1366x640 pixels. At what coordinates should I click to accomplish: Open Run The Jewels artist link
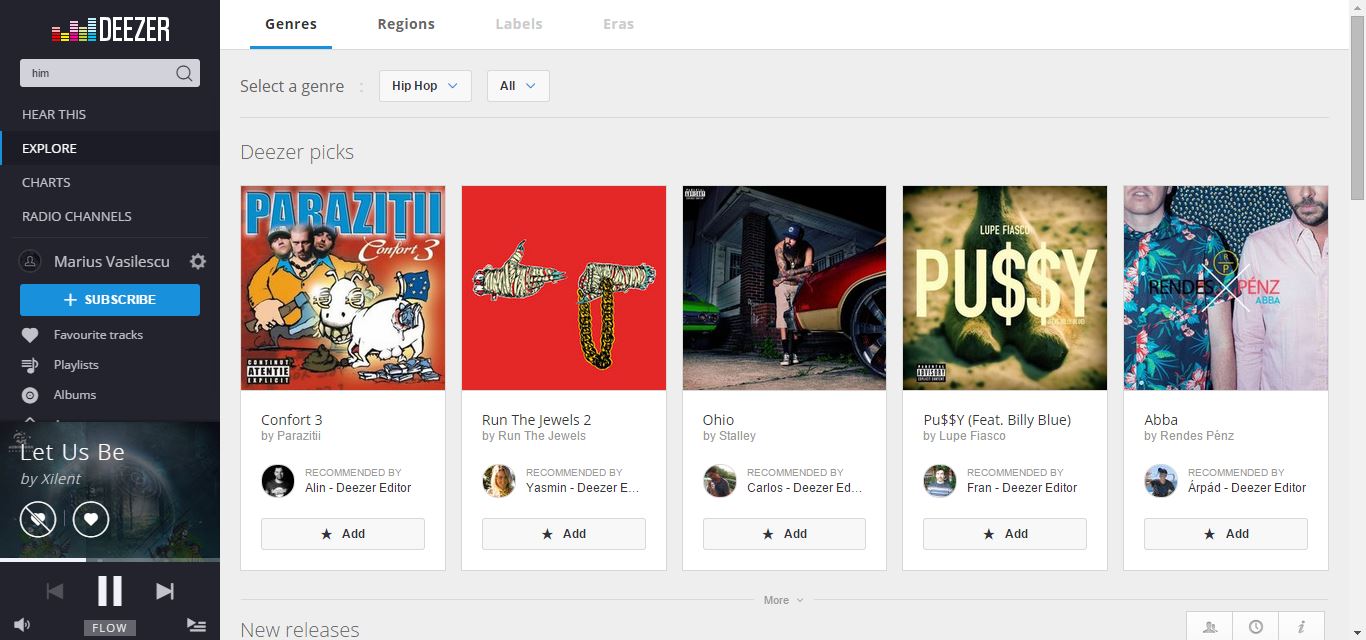pyautogui.click(x=541, y=436)
